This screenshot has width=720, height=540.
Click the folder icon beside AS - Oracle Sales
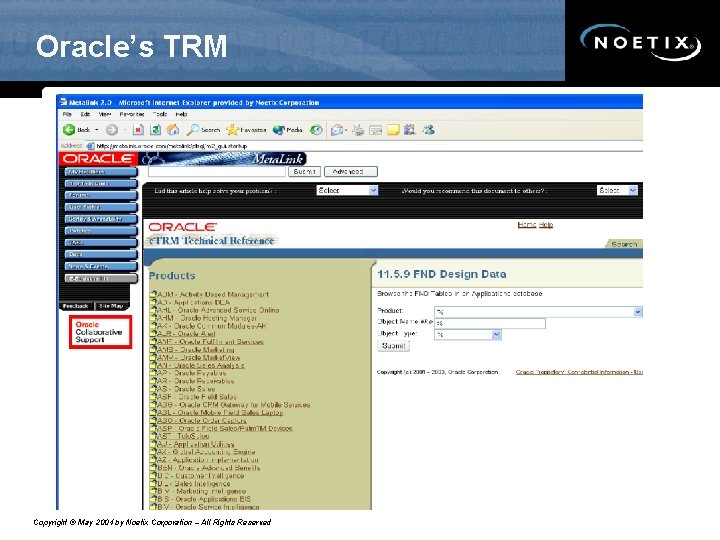click(x=153, y=388)
